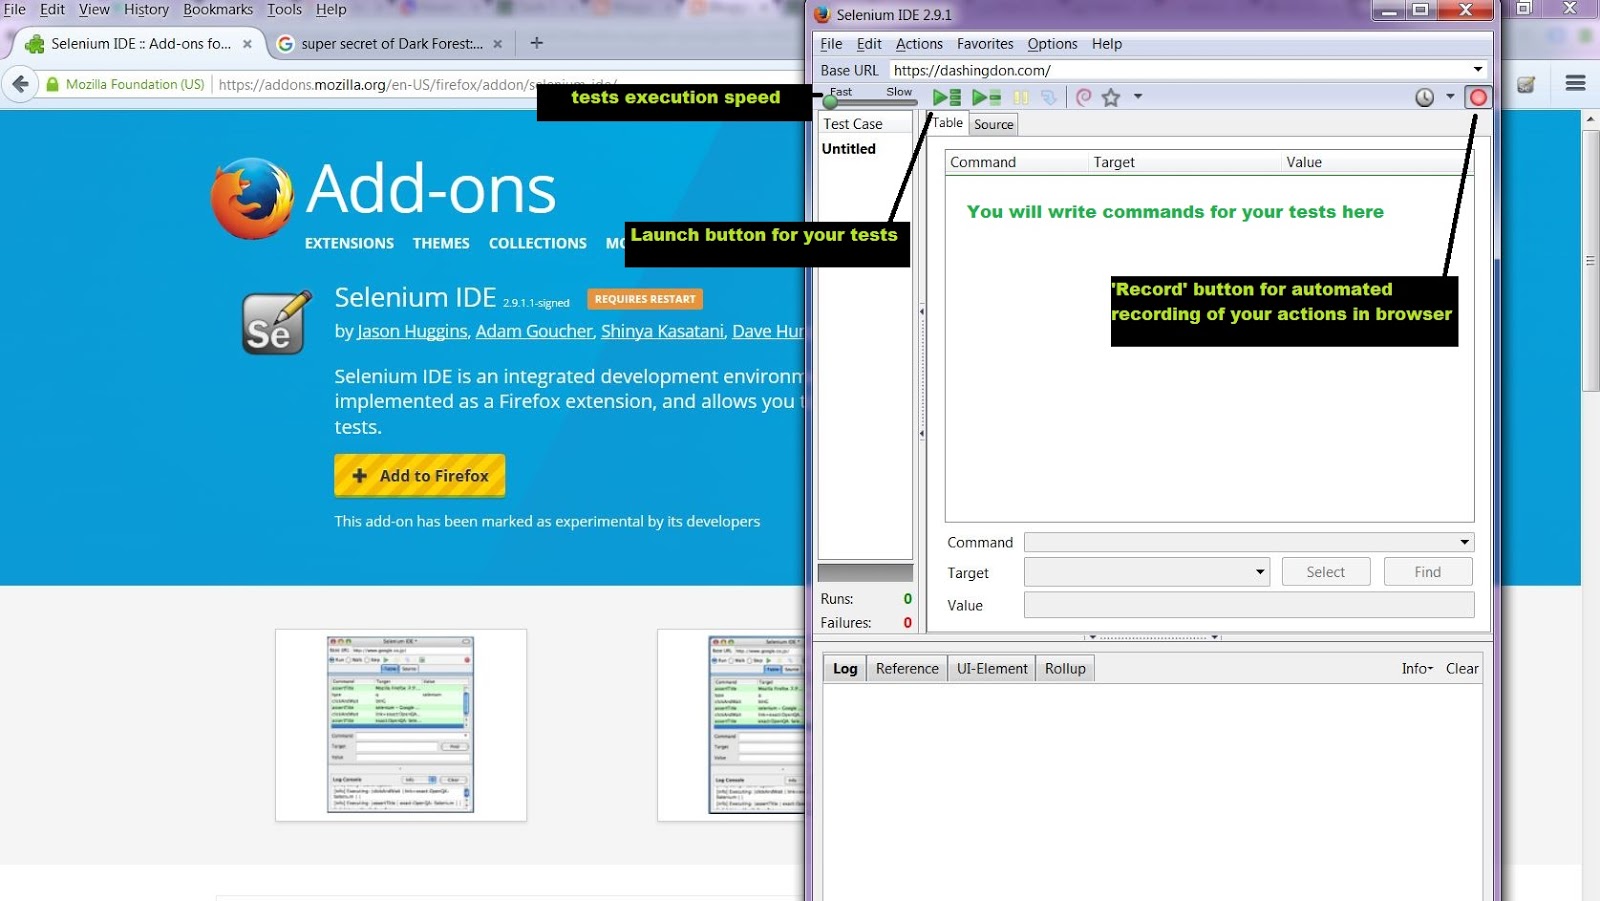This screenshot has height=901, width=1600.
Task: Open author Jason Huggins link
Action: point(412,331)
